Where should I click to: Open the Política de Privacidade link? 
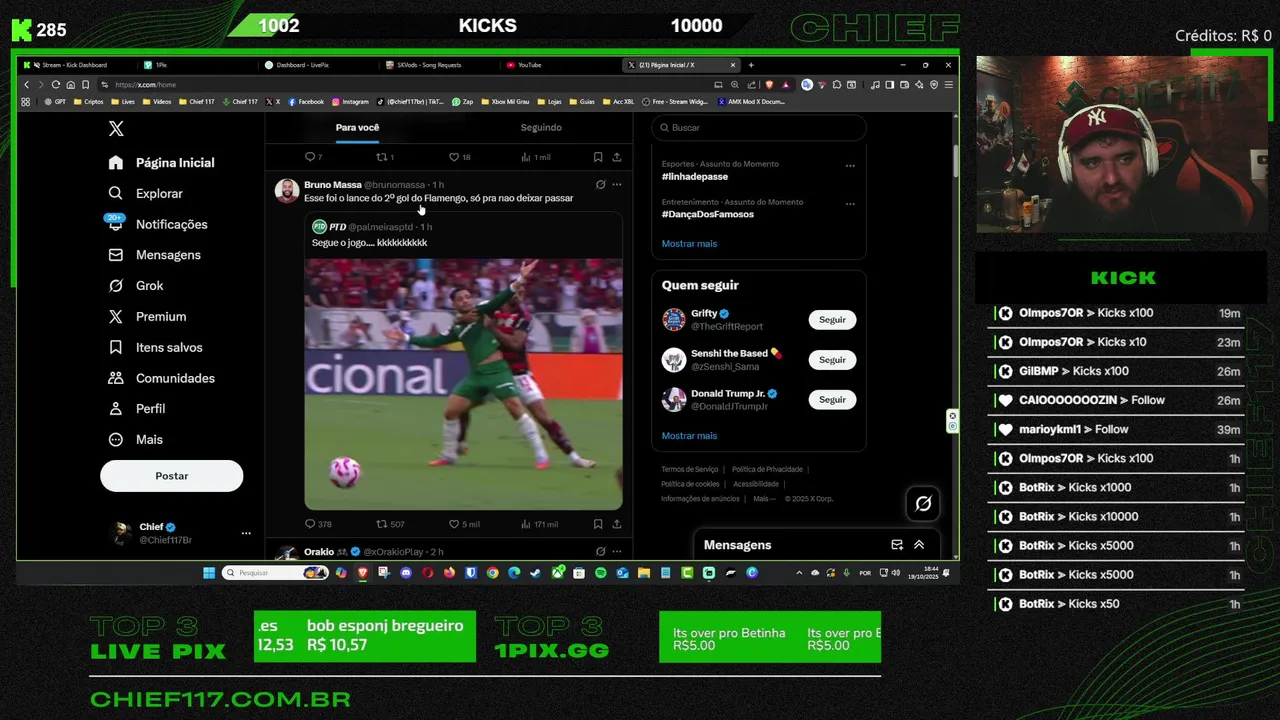767,470
